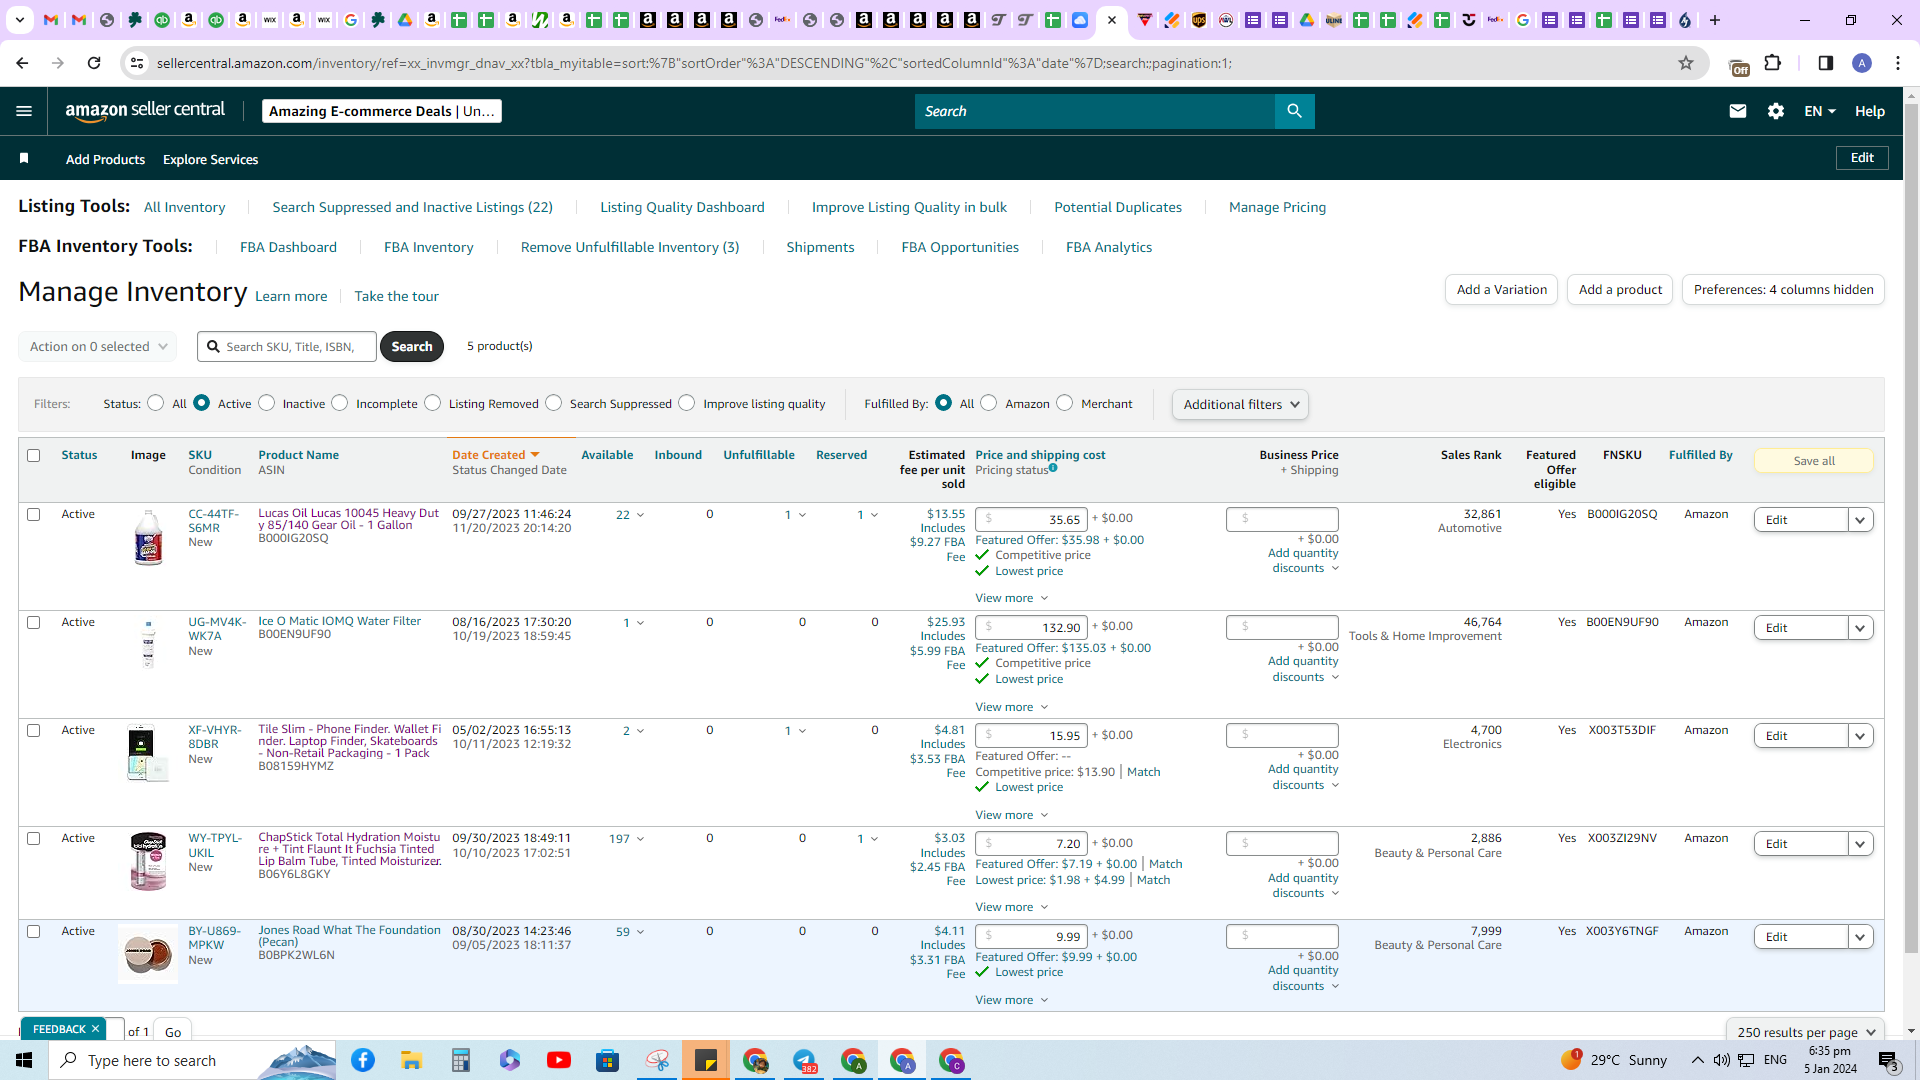Open a new browser tab

(x=1715, y=20)
